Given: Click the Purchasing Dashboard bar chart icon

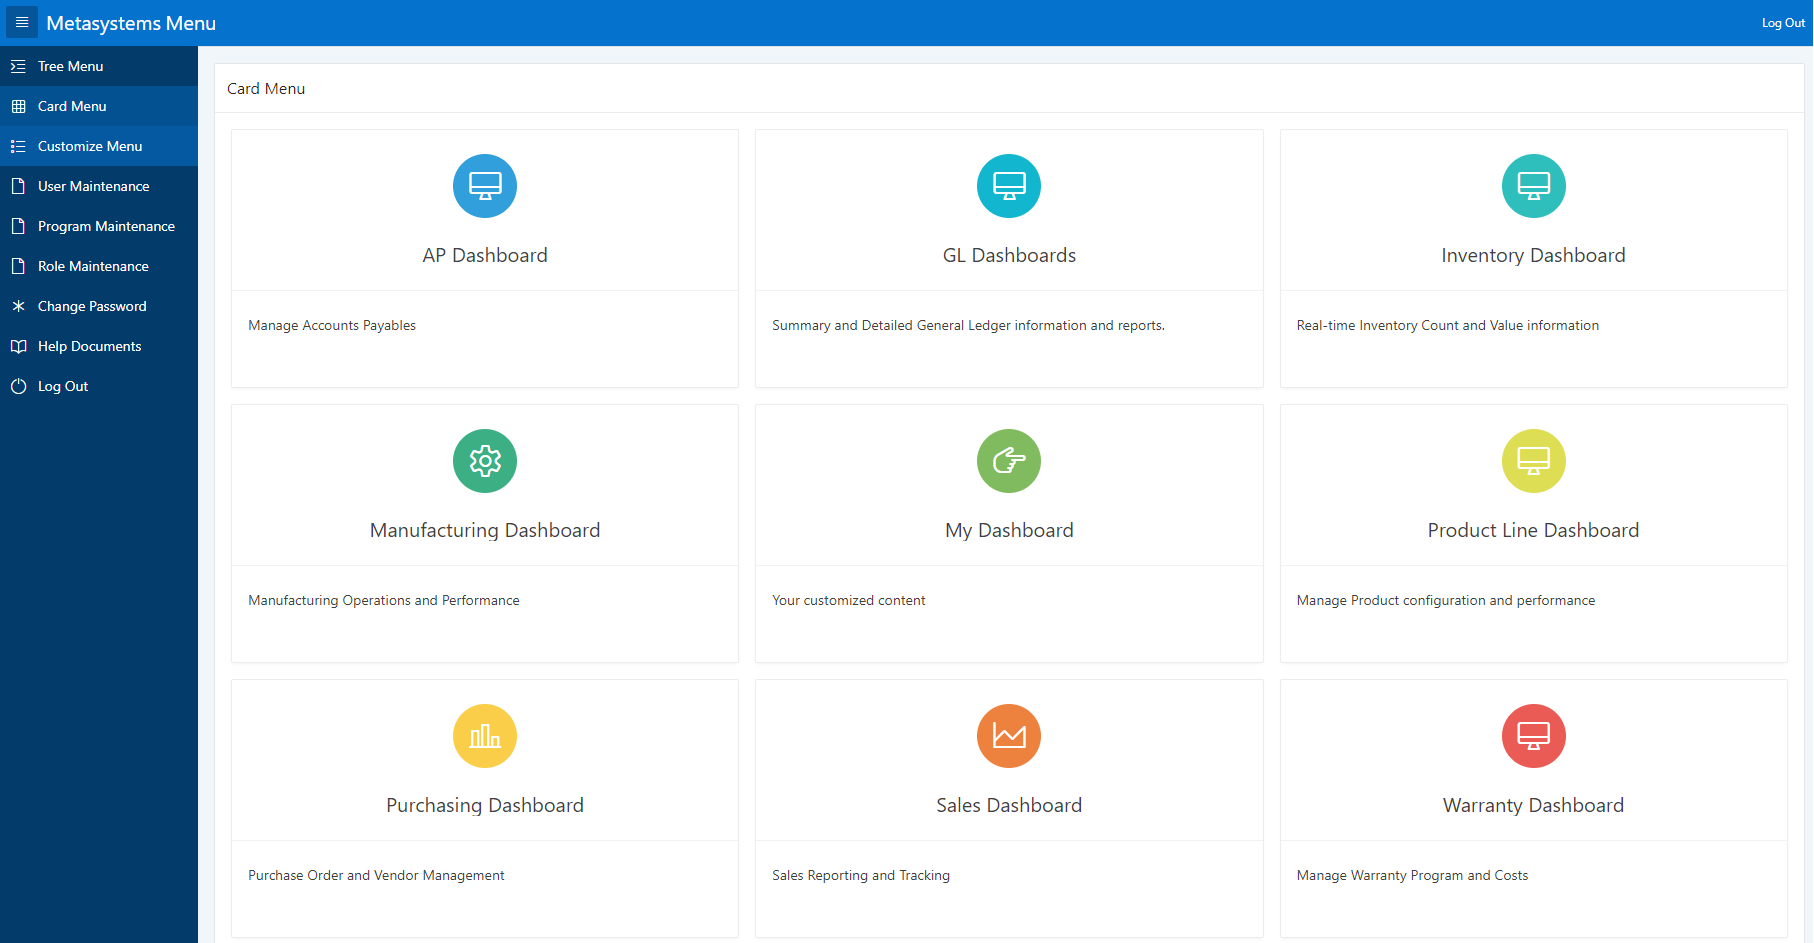Looking at the screenshot, I should pos(485,736).
